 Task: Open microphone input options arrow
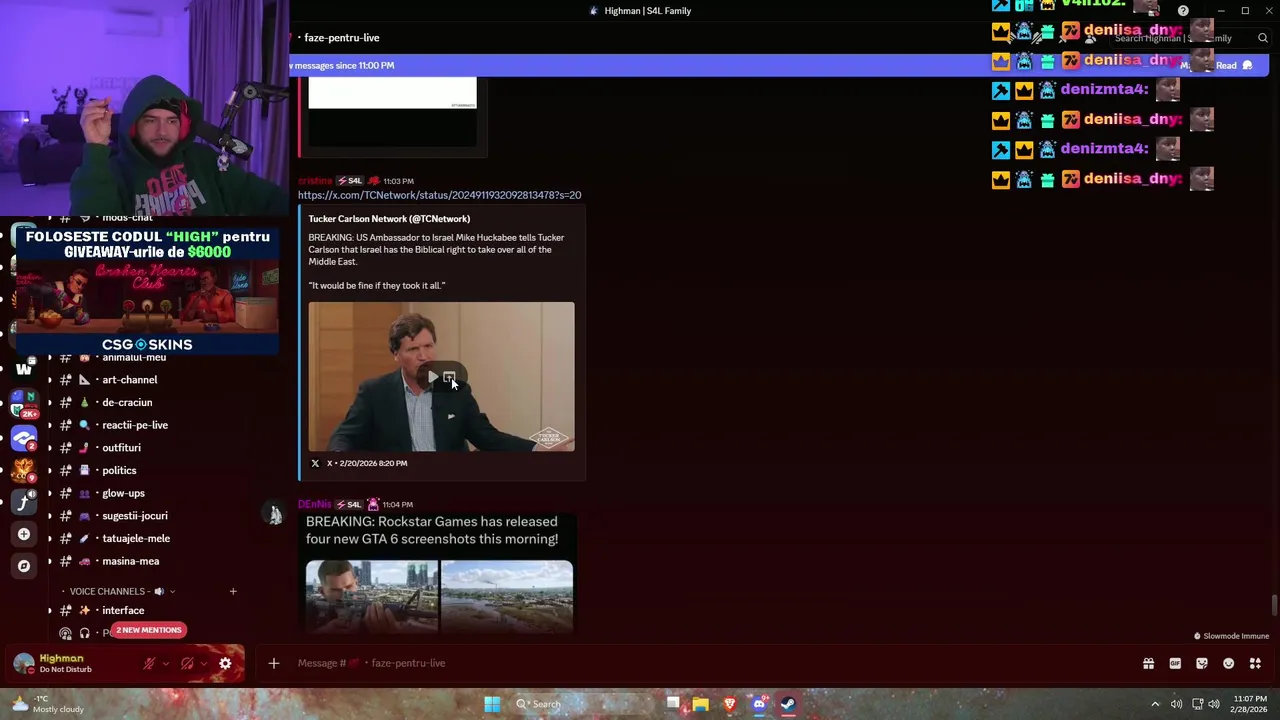coord(166,663)
